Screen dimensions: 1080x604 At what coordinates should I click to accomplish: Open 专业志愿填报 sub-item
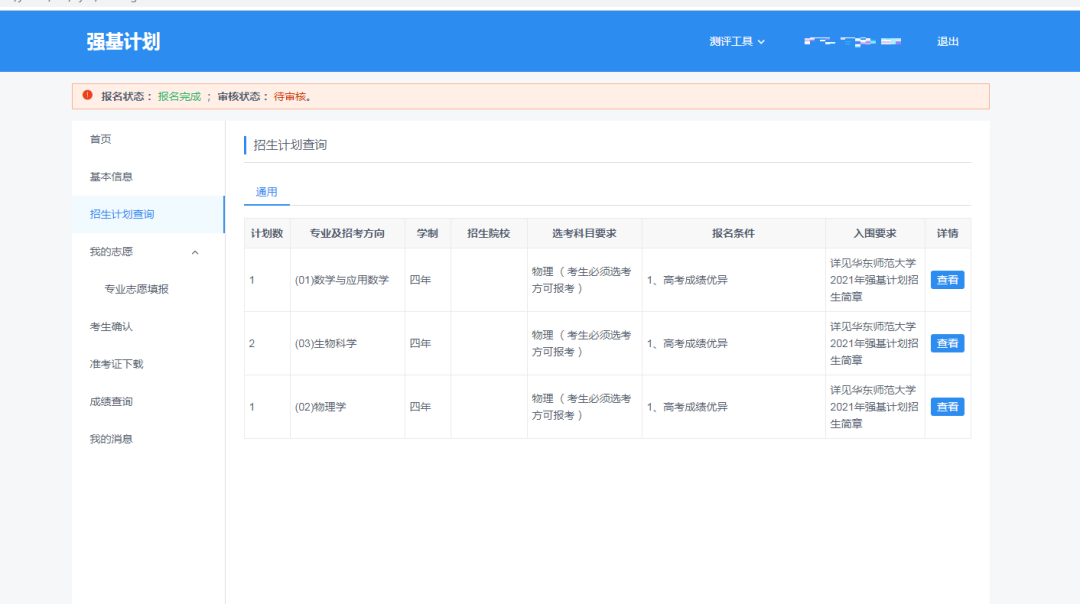(137, 289)
